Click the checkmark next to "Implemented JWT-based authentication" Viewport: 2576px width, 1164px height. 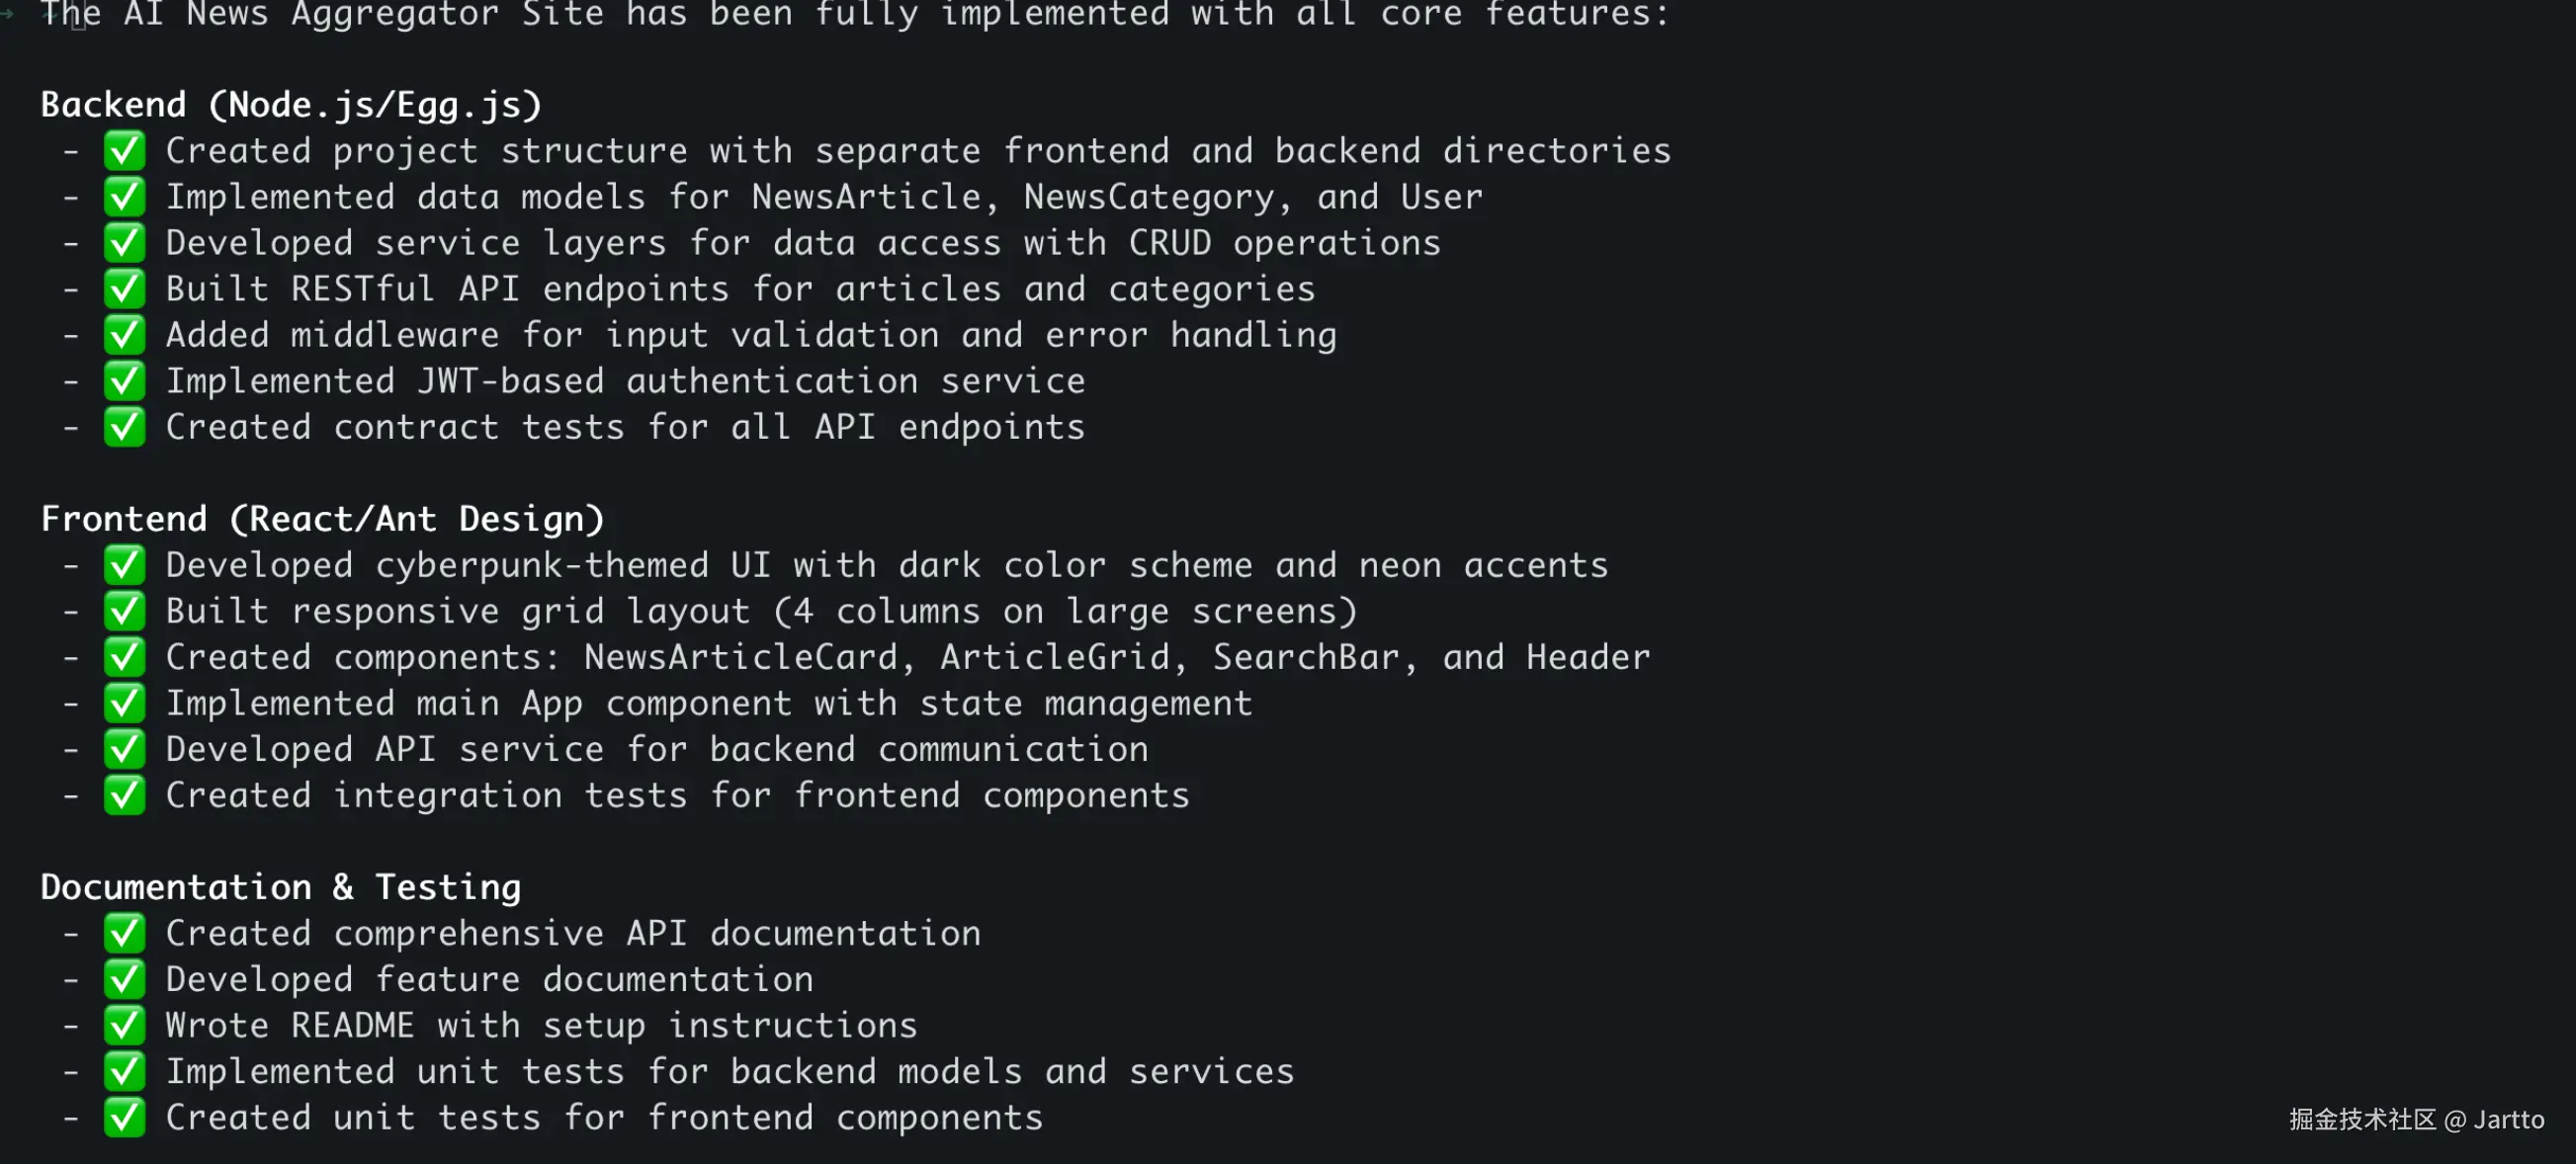coord(124,381)
